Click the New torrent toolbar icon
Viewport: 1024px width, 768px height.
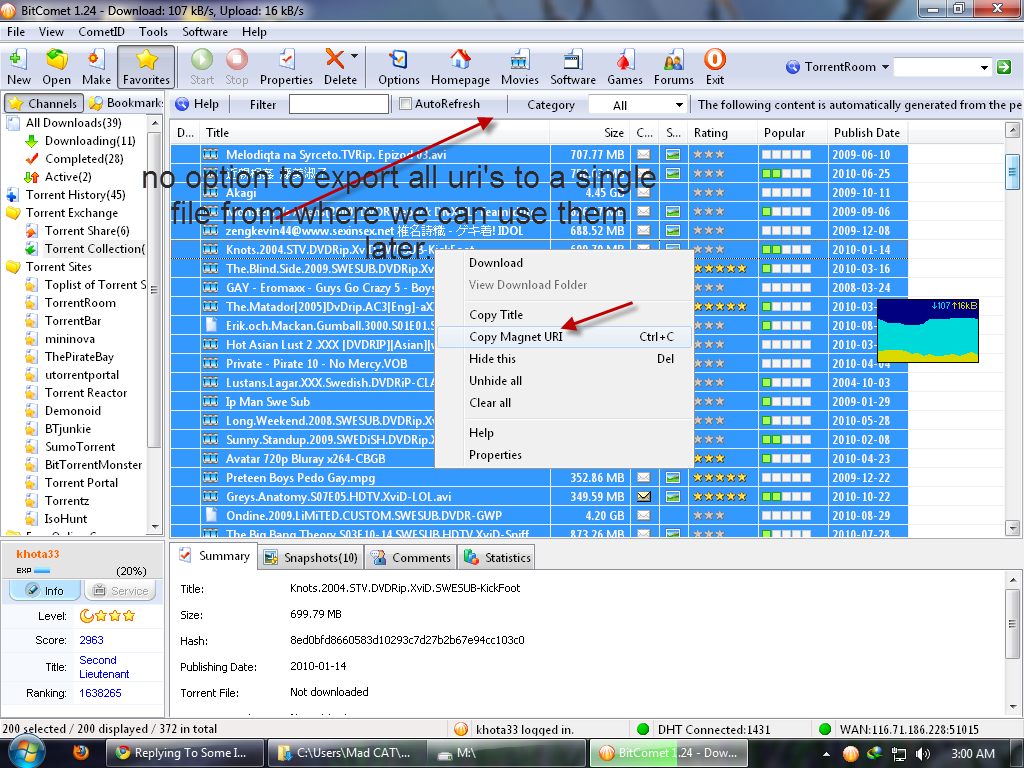pyautogui.click(x=19, y=66)
